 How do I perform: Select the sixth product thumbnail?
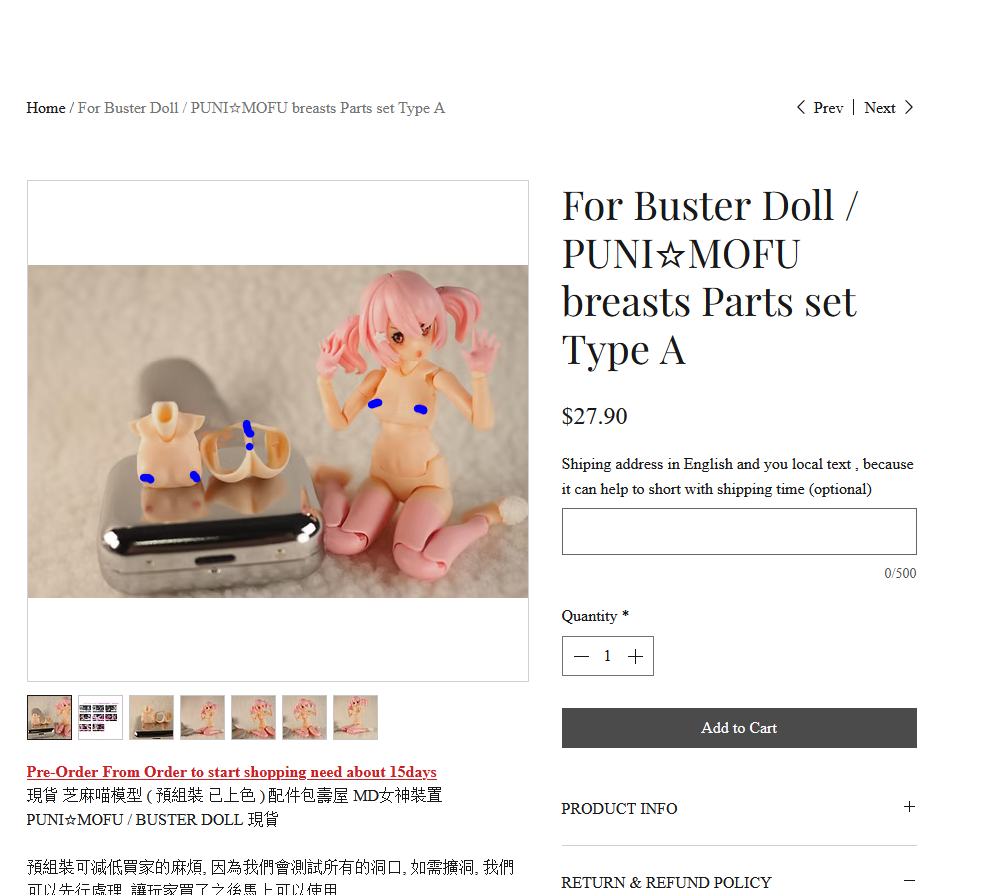[304, 717]
